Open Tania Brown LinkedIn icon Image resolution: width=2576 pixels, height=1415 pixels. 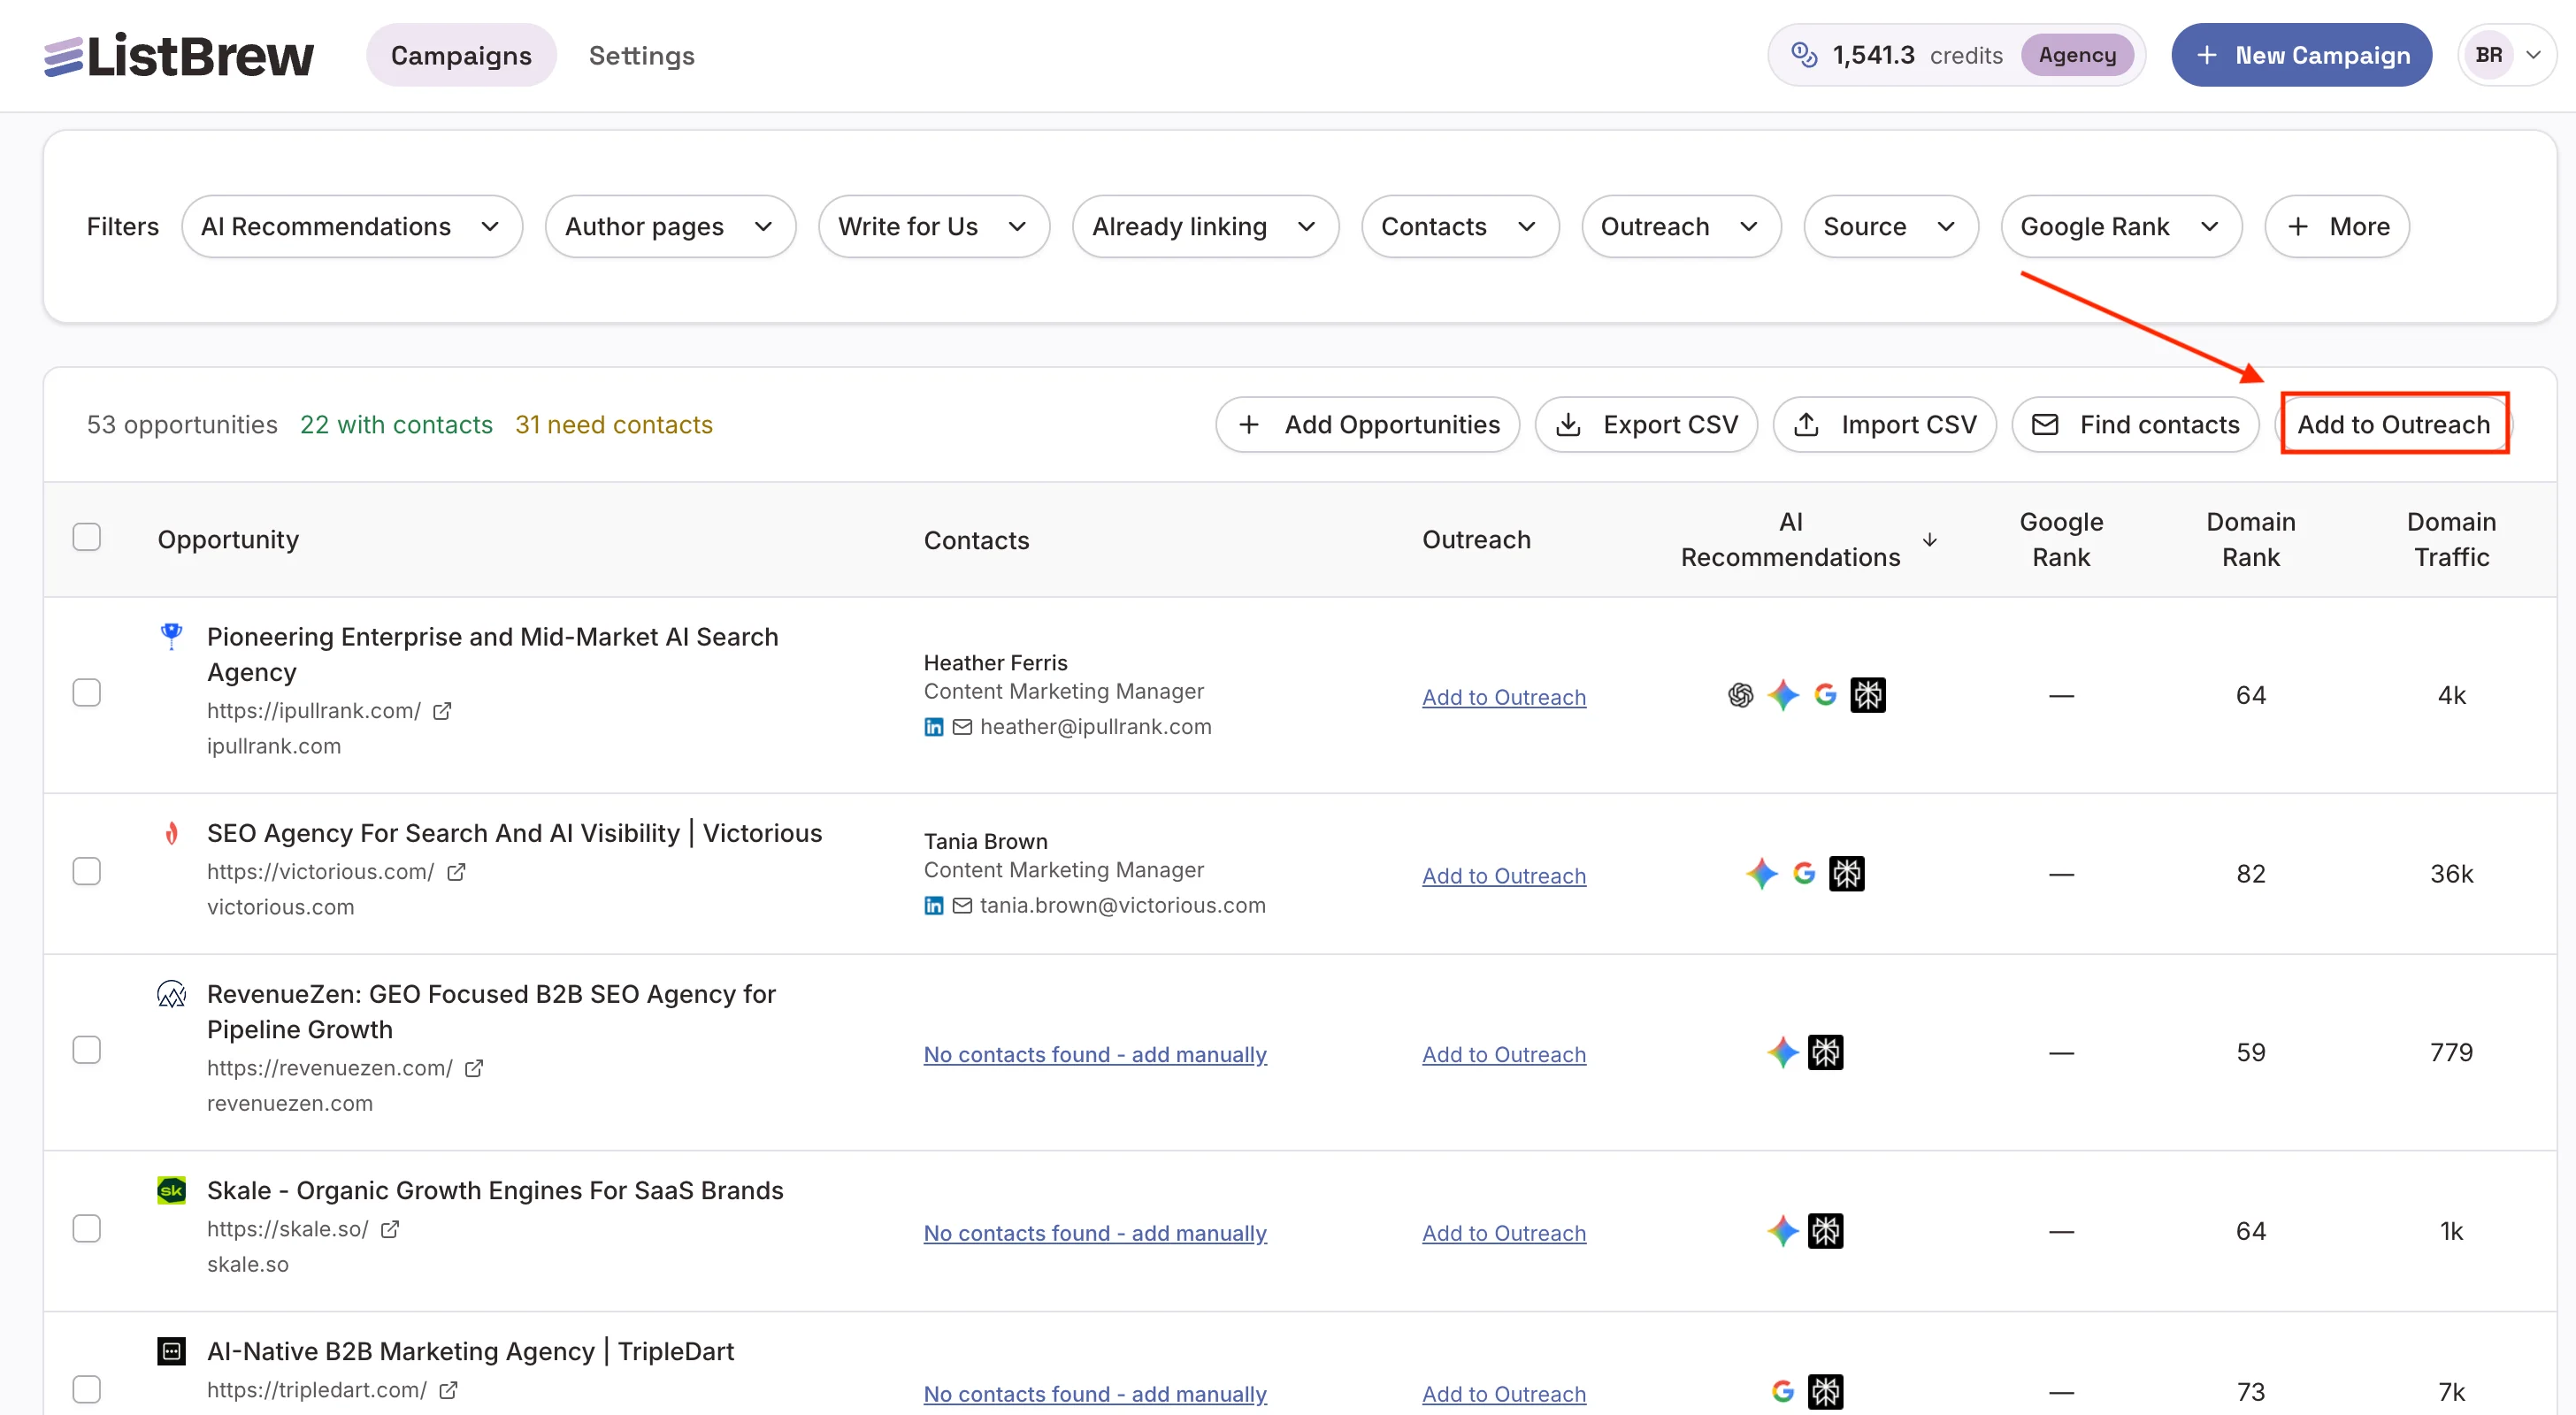(x=933, y=906)
